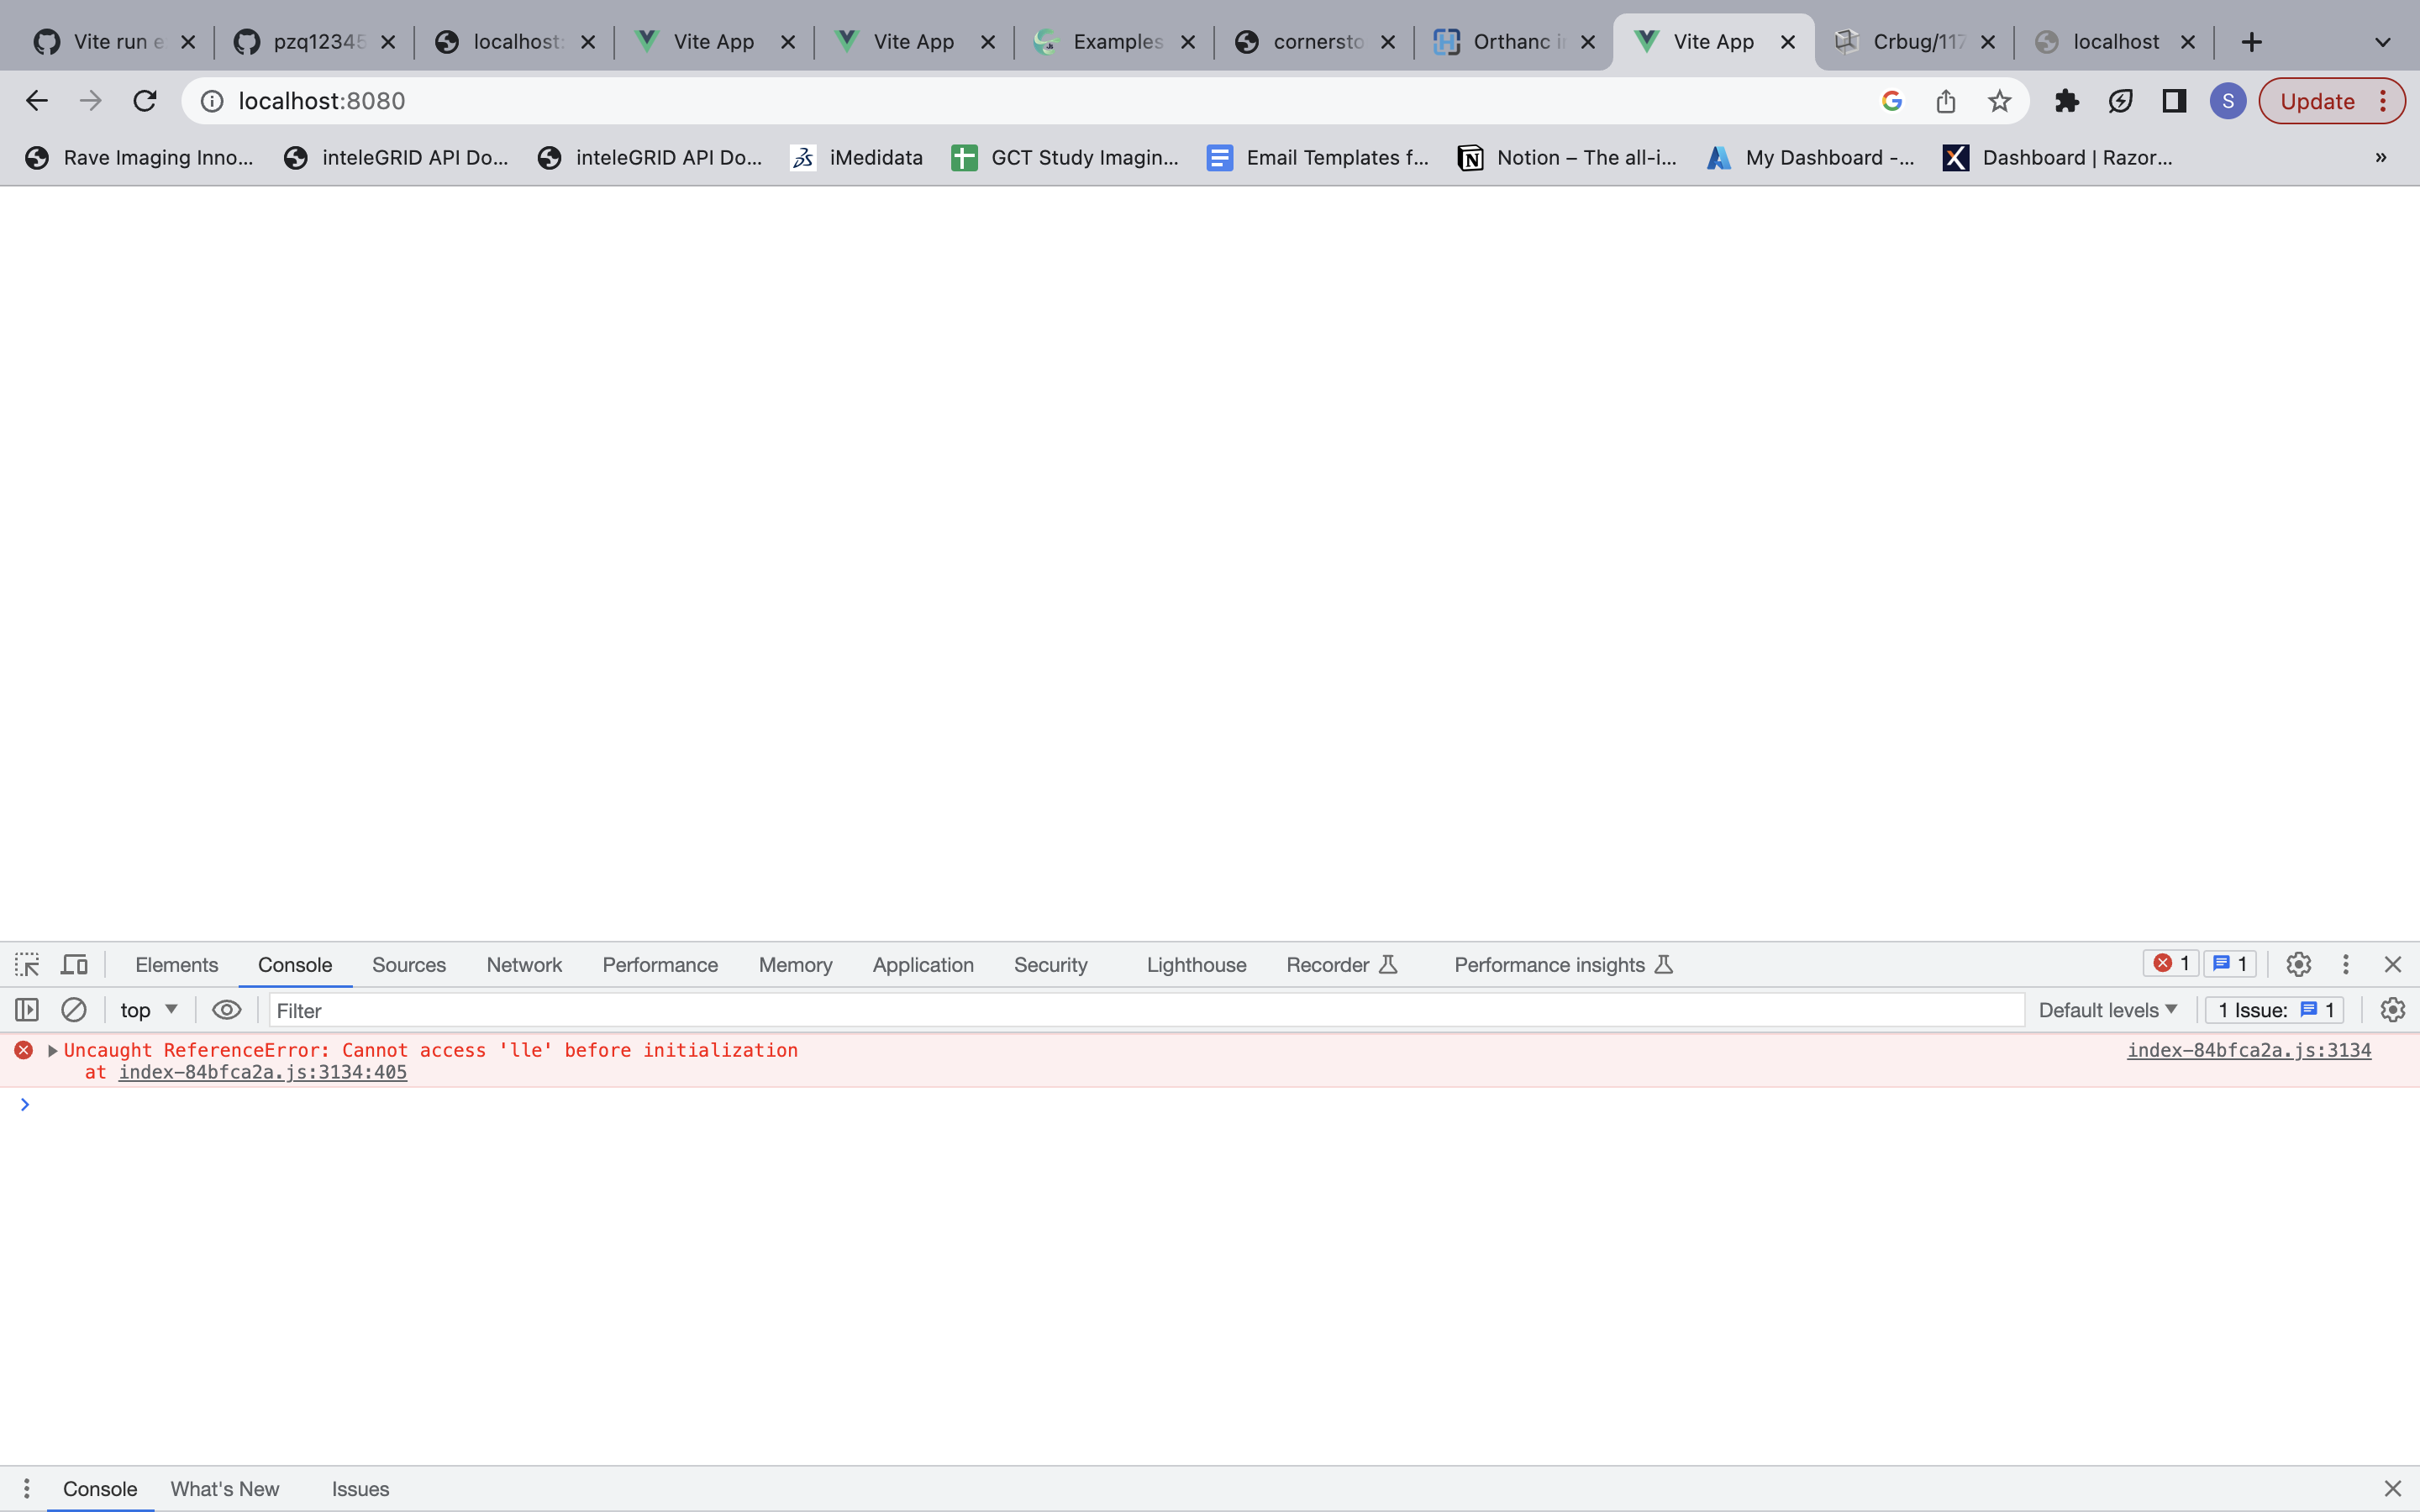2420x1512 pixels.
Task: Open the extensions puzzle icon
Action: pyautogui.click(x=2066, y=101)
